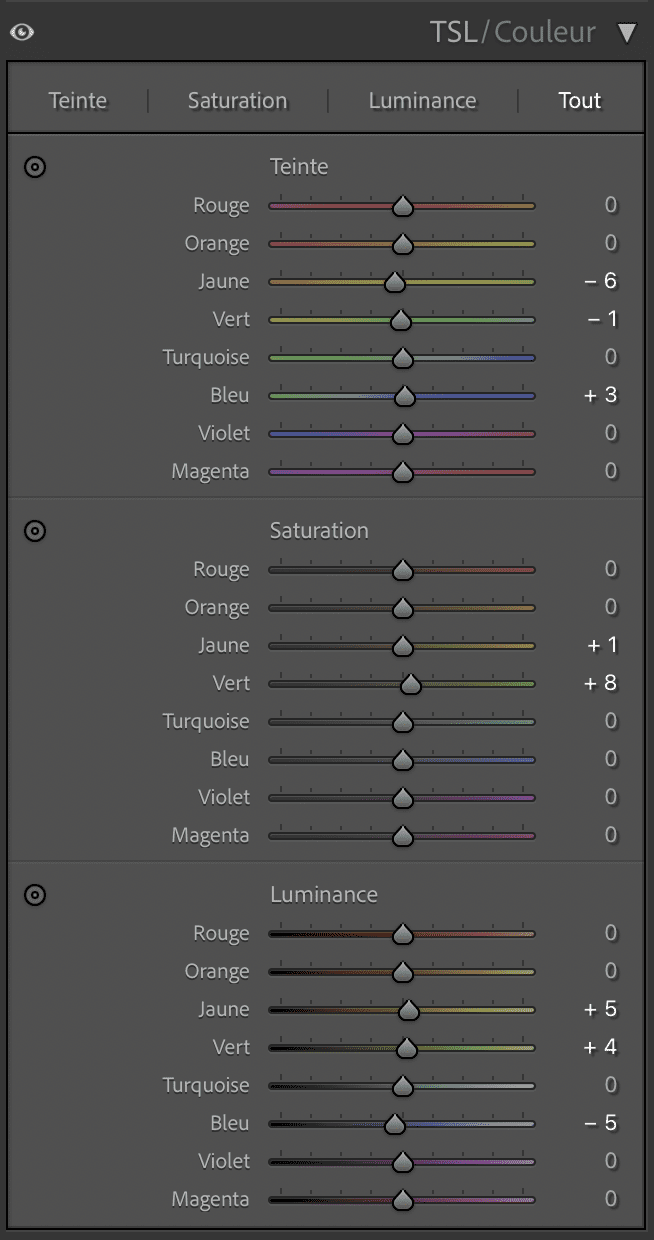Click the Orange luminance slider handle
The height and width of the screenshot is (1240, 654).
coord(403,973)
